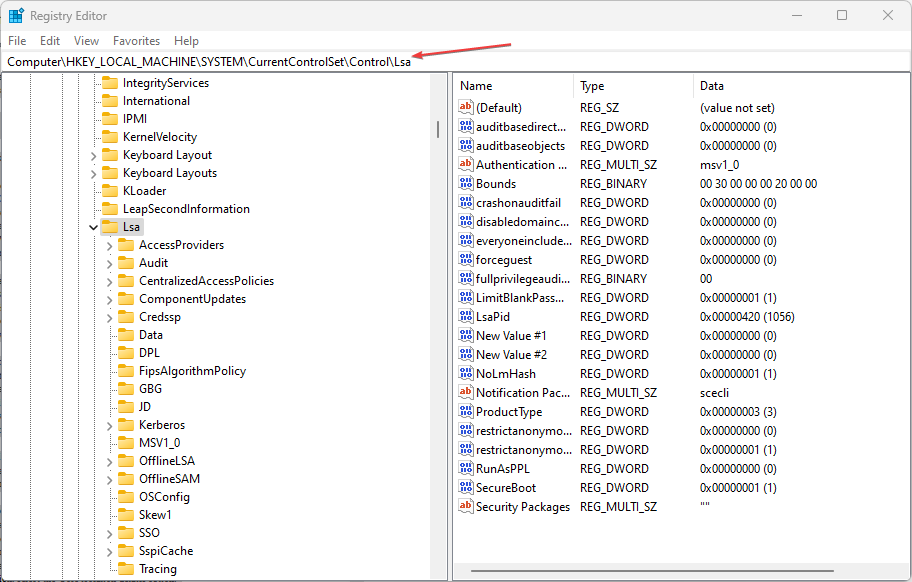Expand the CentralizedAccessPolicies subkey
The image size is (912, 582).
[x=109, y=282]
